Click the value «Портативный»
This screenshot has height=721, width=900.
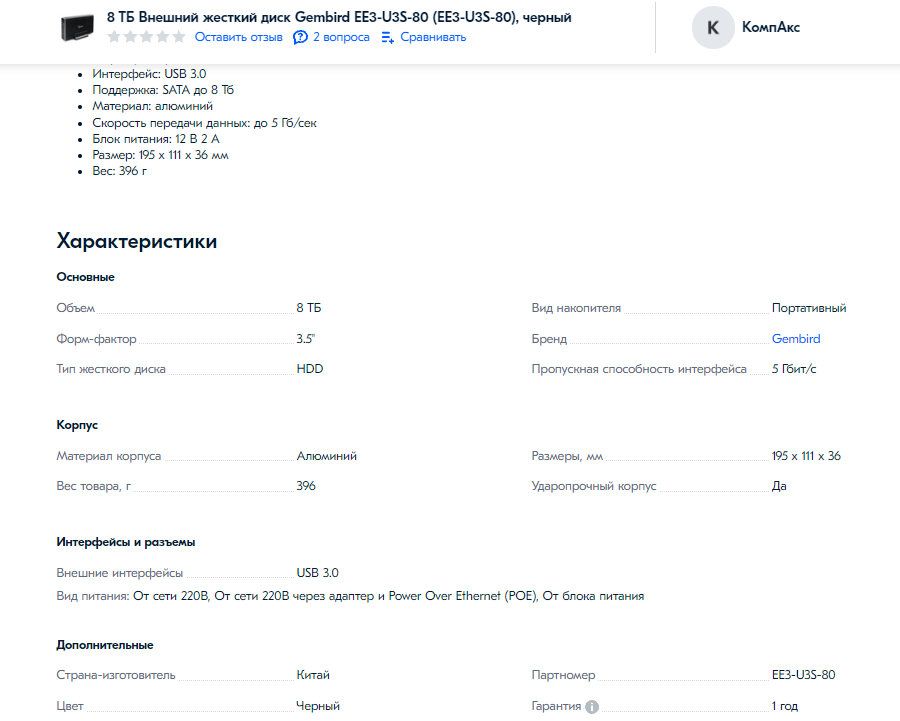click(809, 308)
